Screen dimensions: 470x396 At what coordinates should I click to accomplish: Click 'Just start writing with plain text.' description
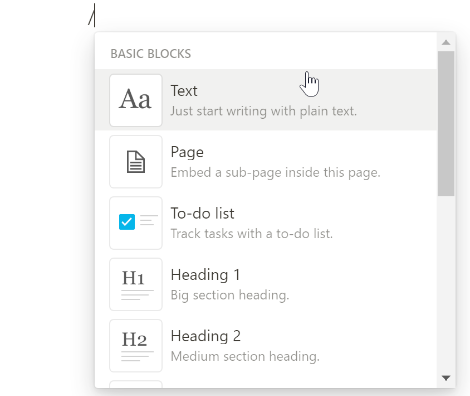coord(264,111)
